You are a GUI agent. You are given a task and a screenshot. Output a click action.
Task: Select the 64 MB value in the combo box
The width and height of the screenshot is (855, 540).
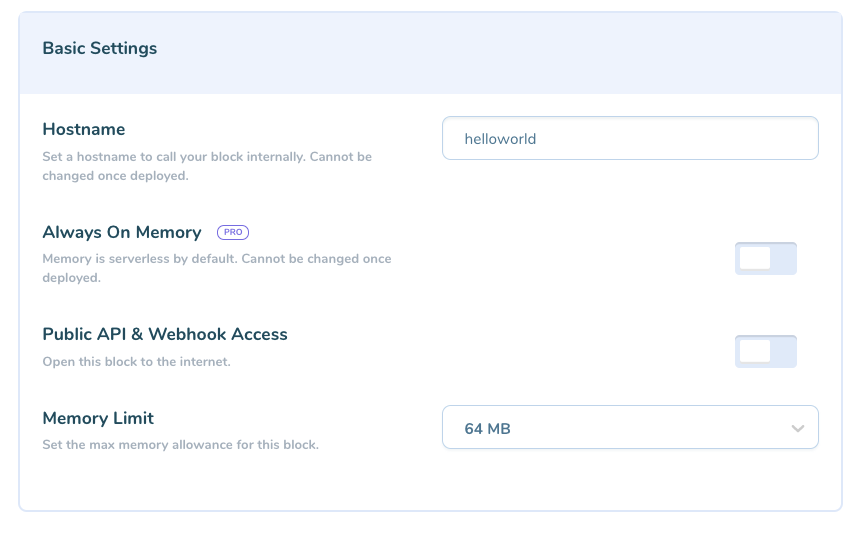[x=487, y=429]
